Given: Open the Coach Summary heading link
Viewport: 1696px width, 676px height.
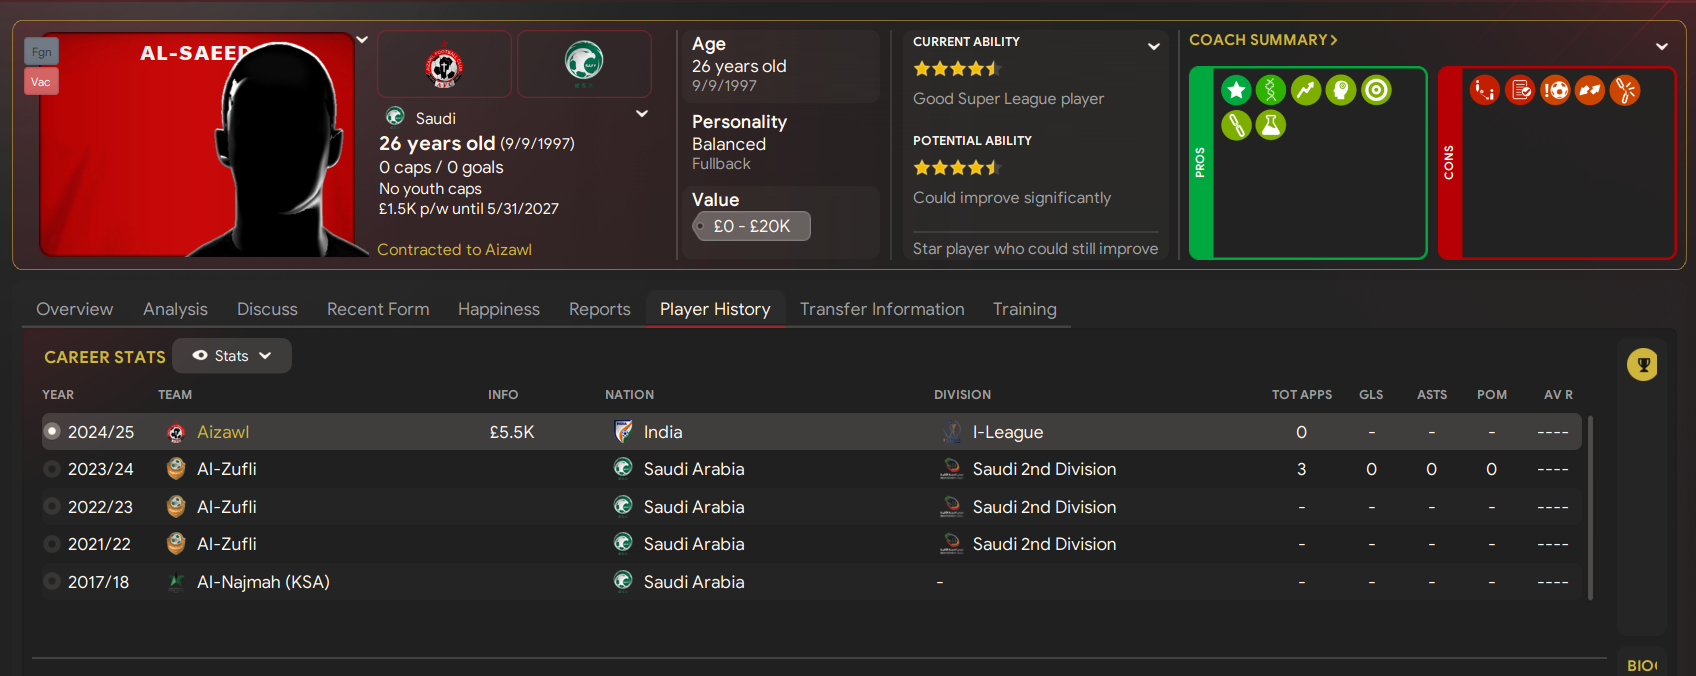Looking at the screenshot, I should pos(1263,40).
